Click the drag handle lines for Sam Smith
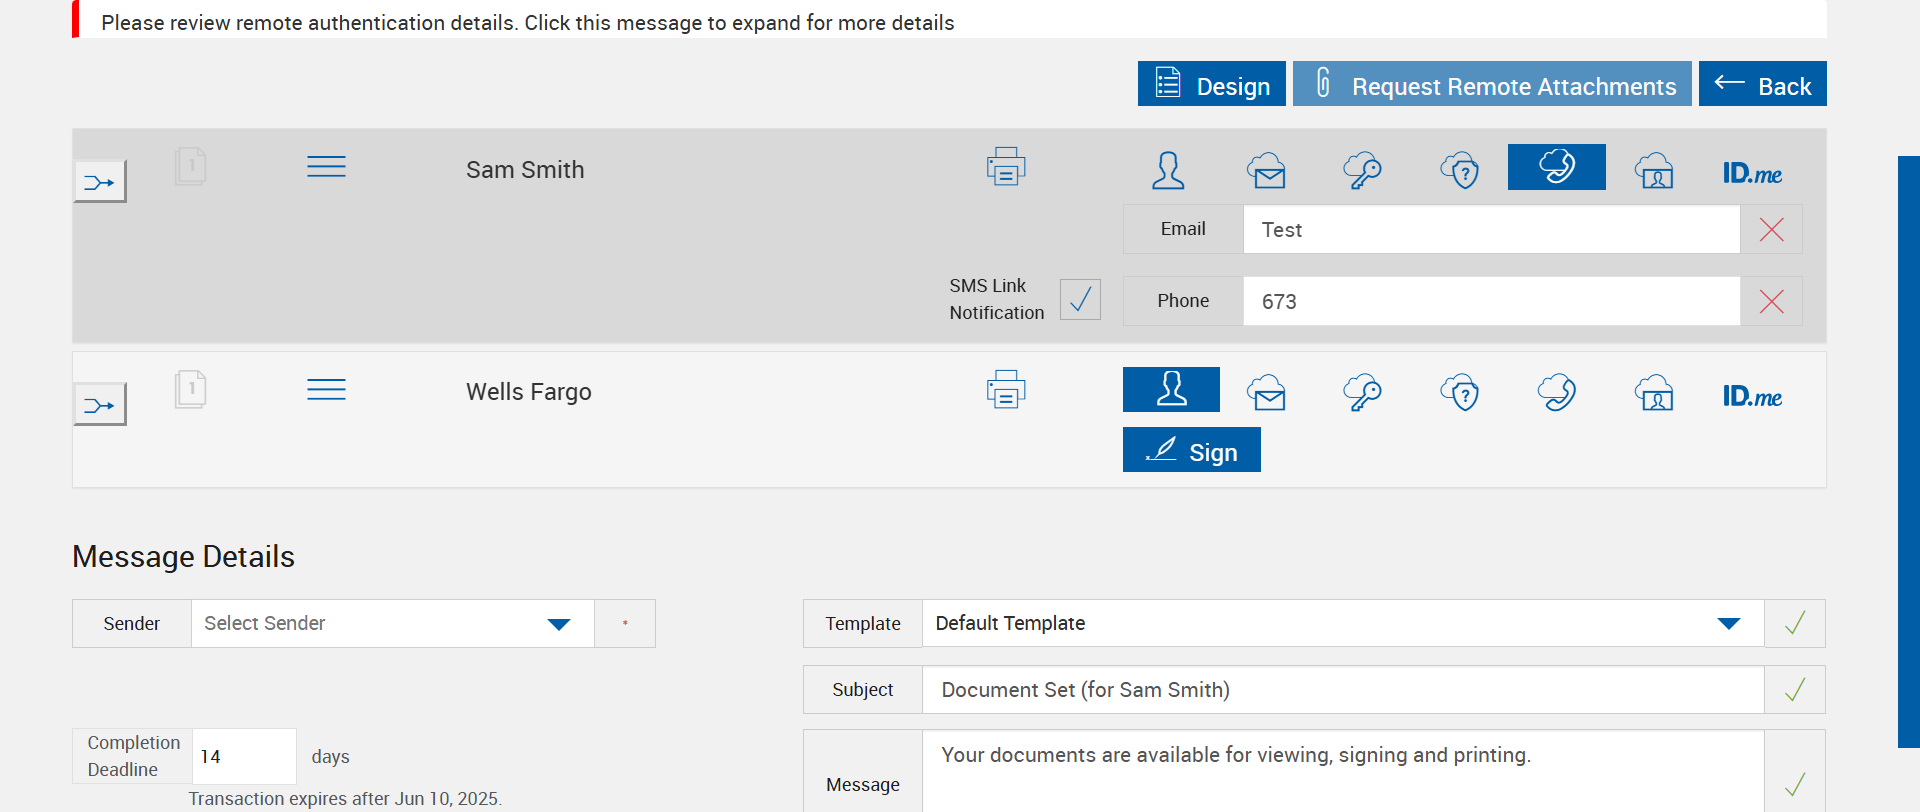 (x=326, y=167)
